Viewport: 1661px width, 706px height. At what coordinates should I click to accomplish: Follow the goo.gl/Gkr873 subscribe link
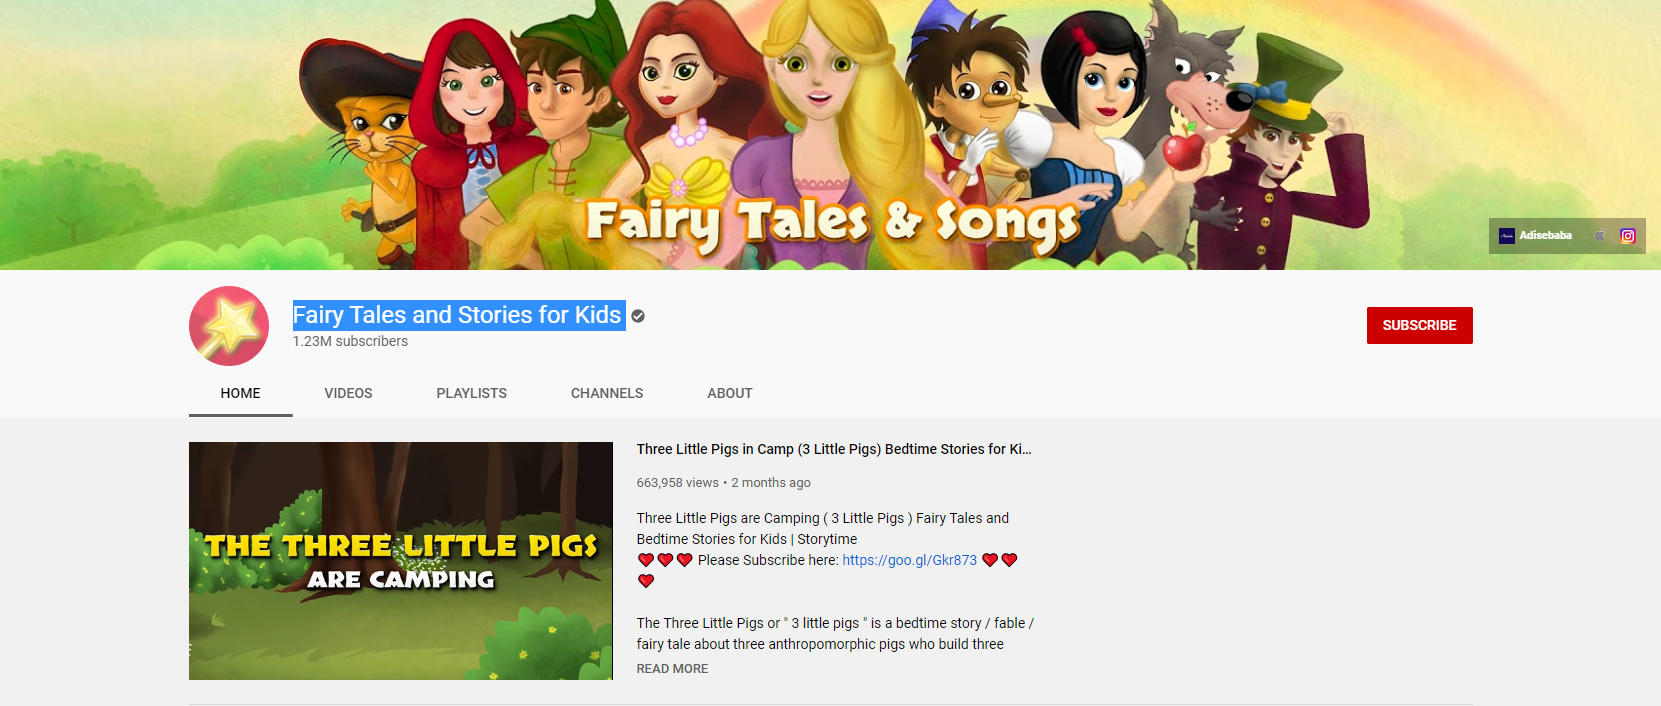[910, 560]
